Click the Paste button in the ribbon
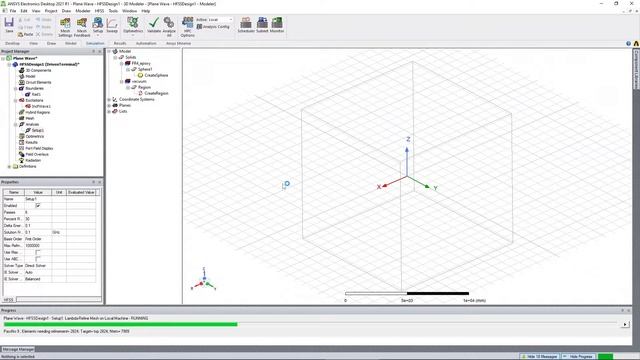640x360 pixels. 25,35
